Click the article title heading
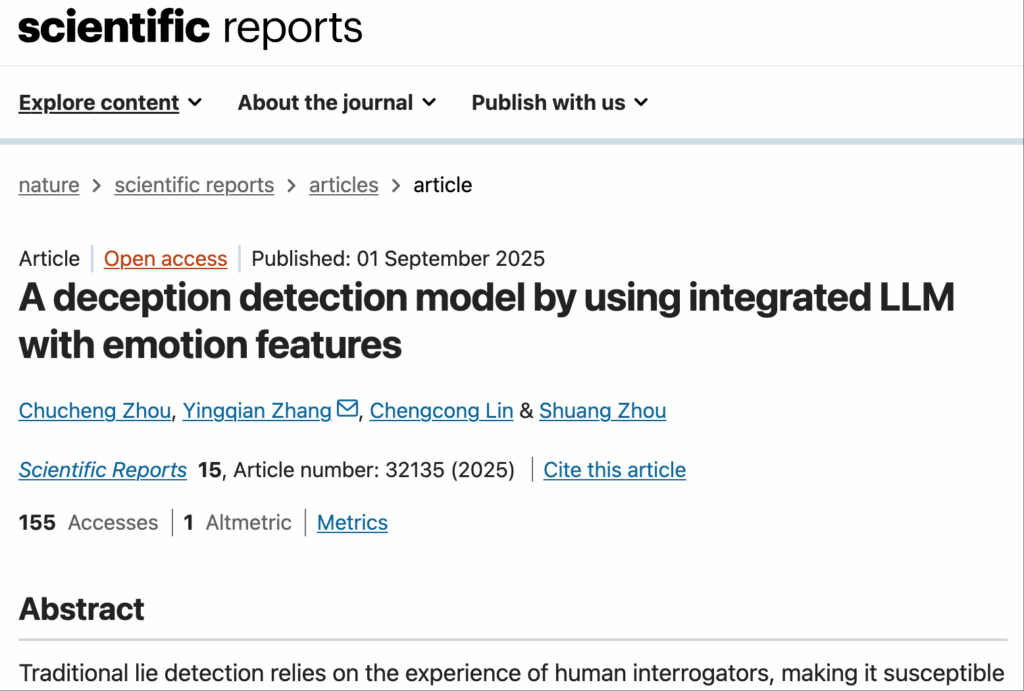 click(x=487, y=321)
